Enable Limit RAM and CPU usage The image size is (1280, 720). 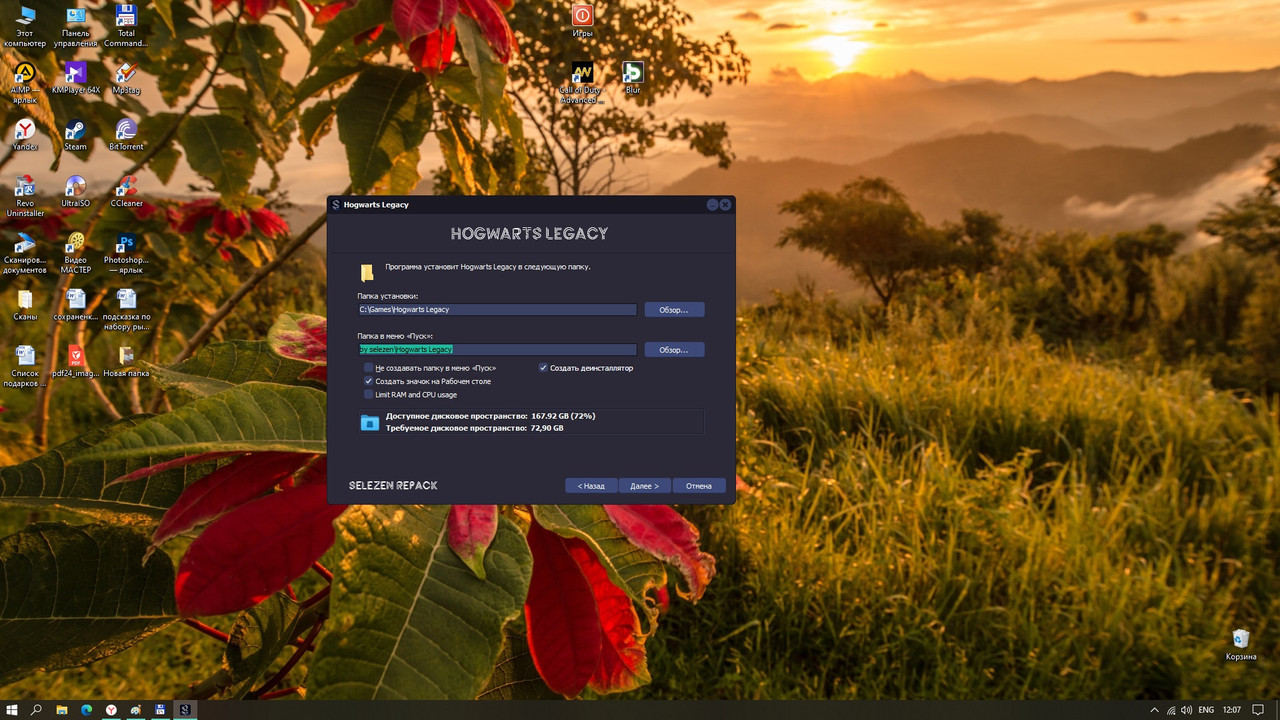[x=369, y=394]
